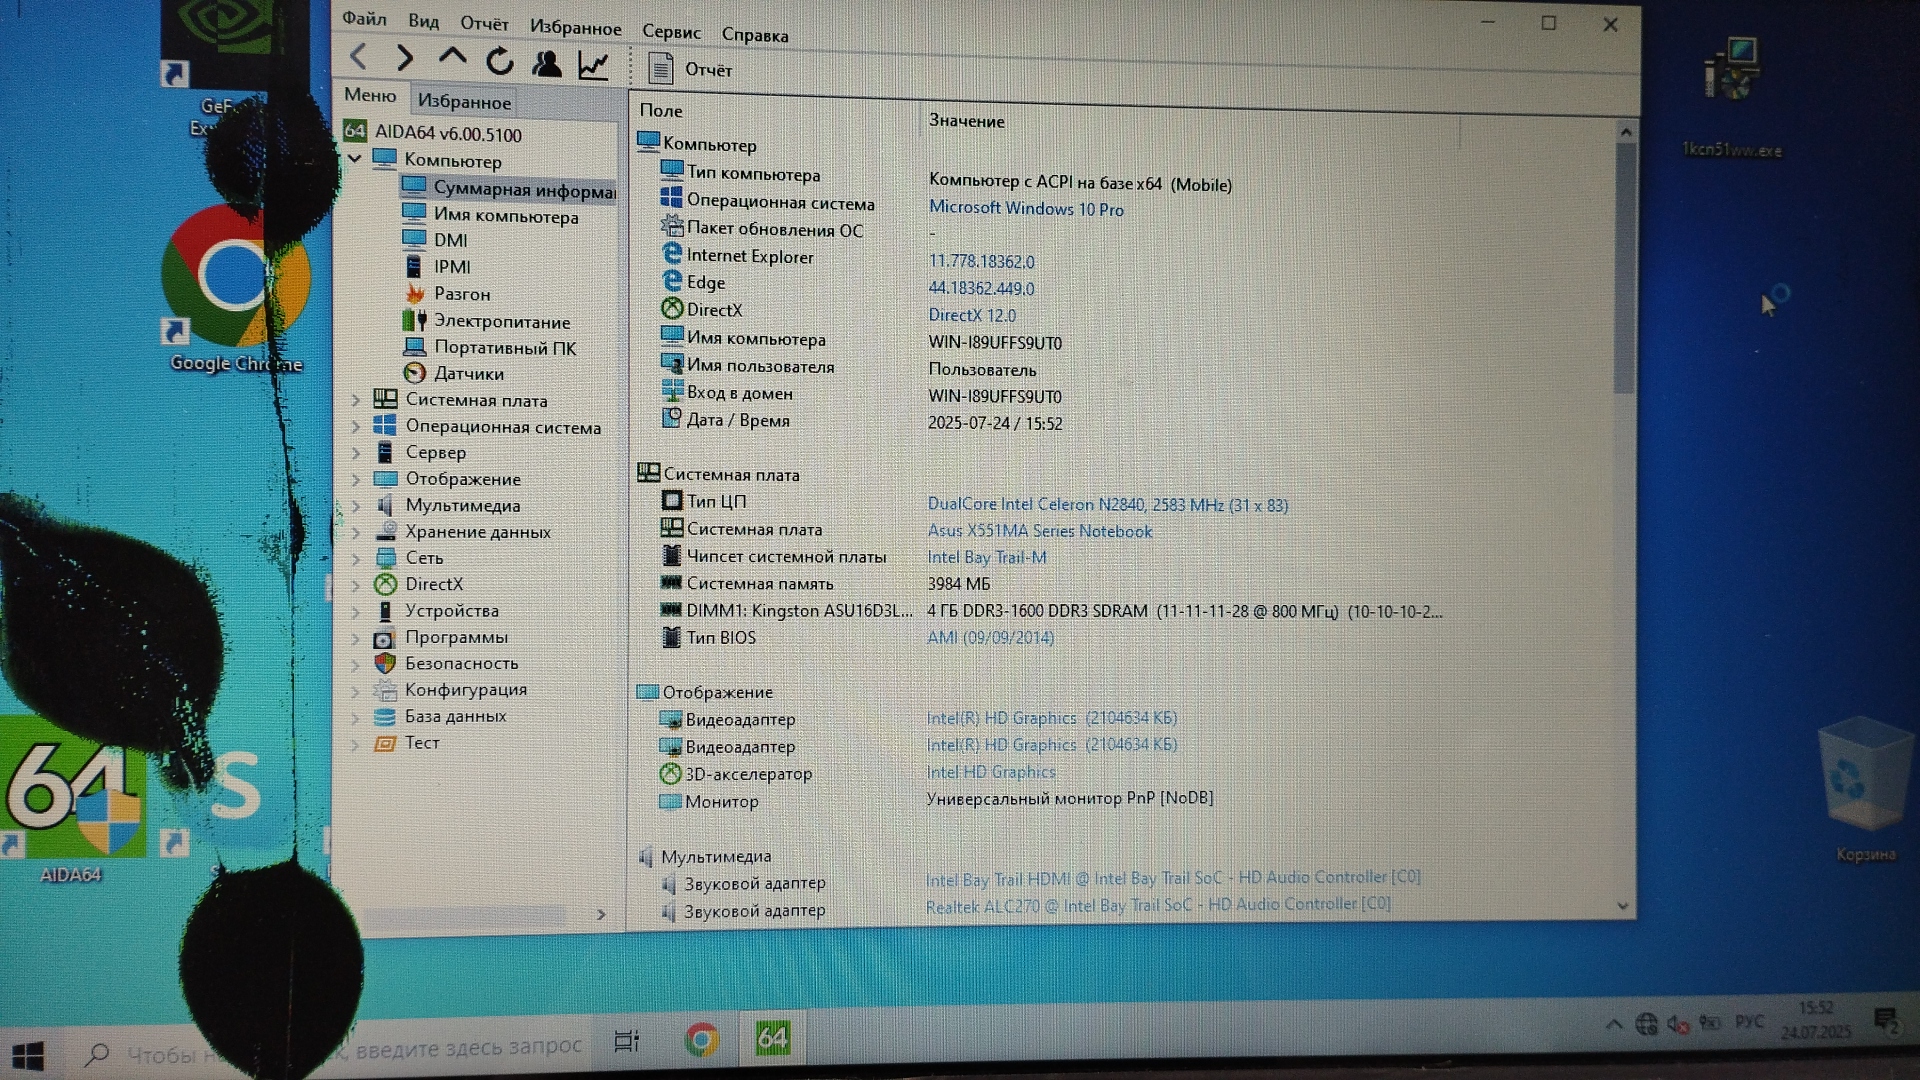The width and height of the screenshot is (1920, 1080).
Task: Go up one level with up arrow
Action: tap(452, 58)
